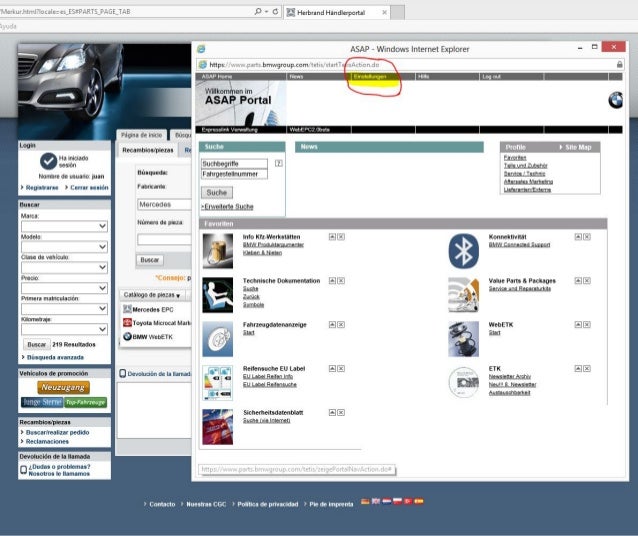The width and height of the screenshot is (638, 536).
Task: Remove the ETK favorite entry
Action: point(587,369)
